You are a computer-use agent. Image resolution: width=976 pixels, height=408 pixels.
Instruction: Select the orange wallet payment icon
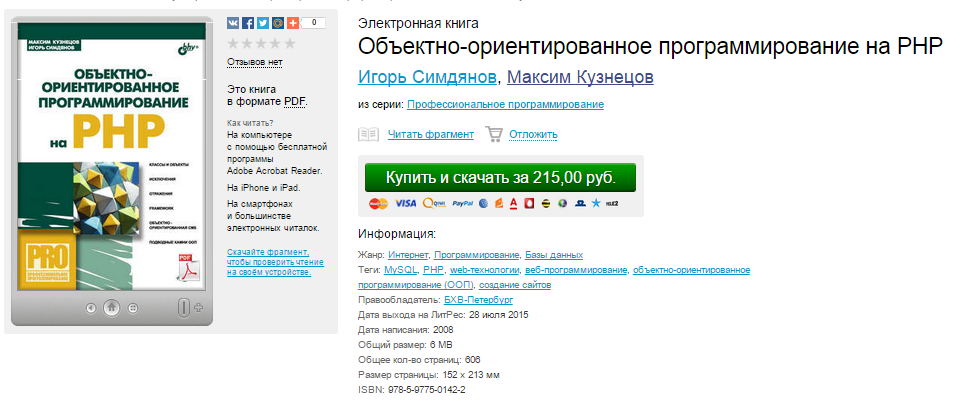(x=499, y=203)
